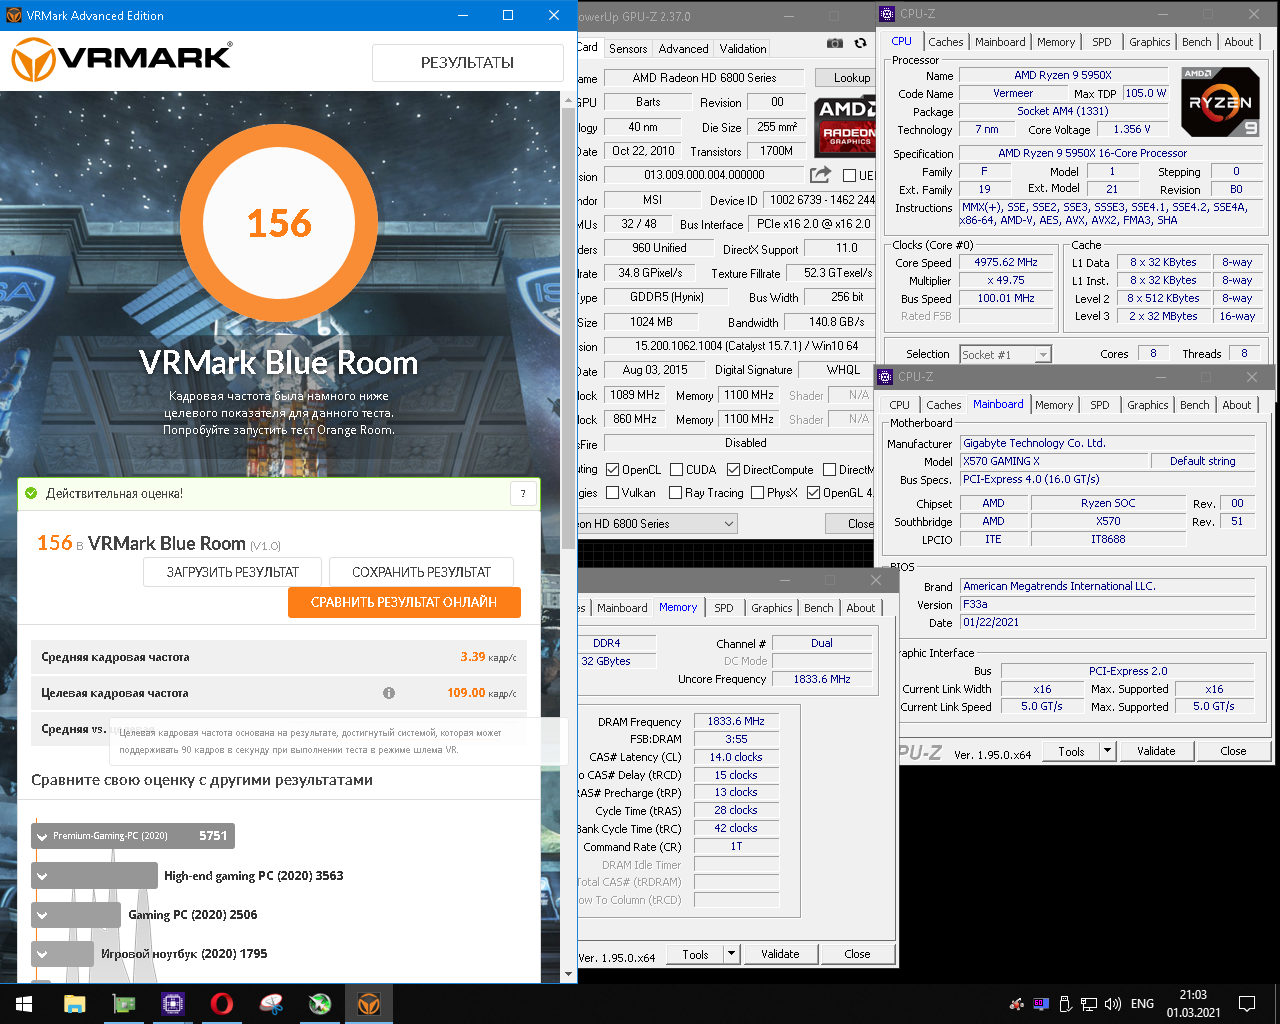Toggle the PhysX checkbox in GPU-Z
This screenshot has width=1280, height=1024.
click(757, 493)
